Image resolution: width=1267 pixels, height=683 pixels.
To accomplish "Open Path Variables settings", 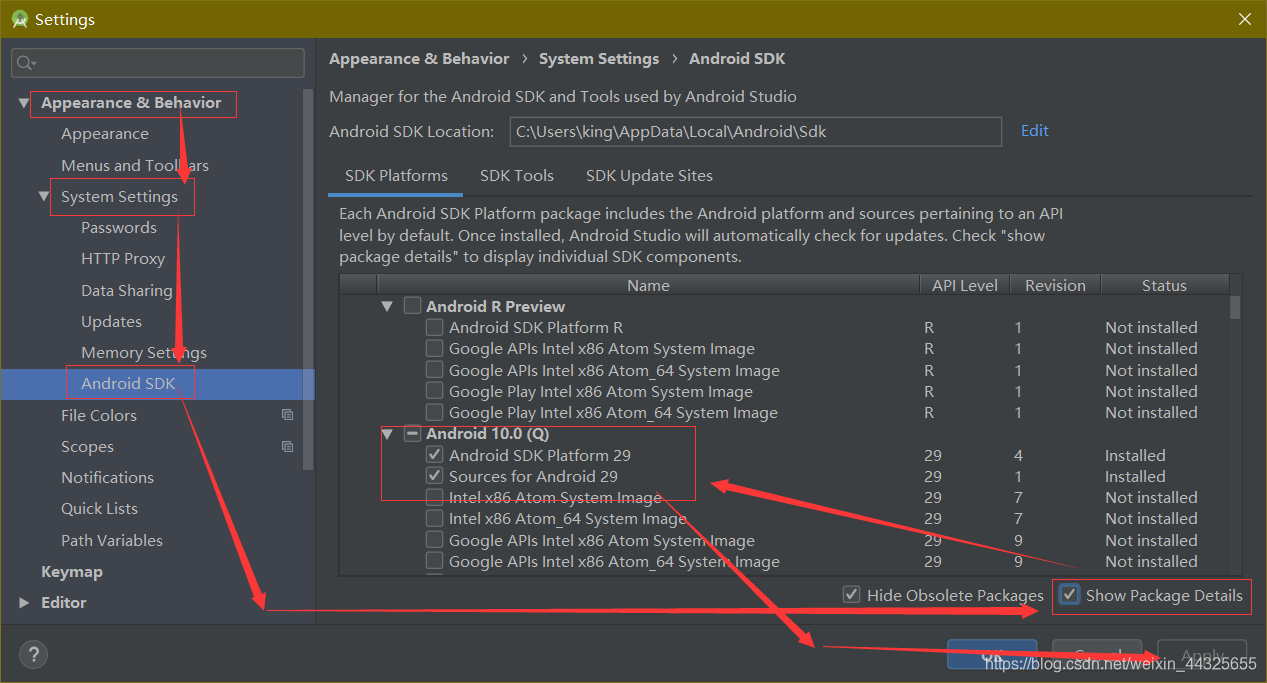I will coord(112,540).
